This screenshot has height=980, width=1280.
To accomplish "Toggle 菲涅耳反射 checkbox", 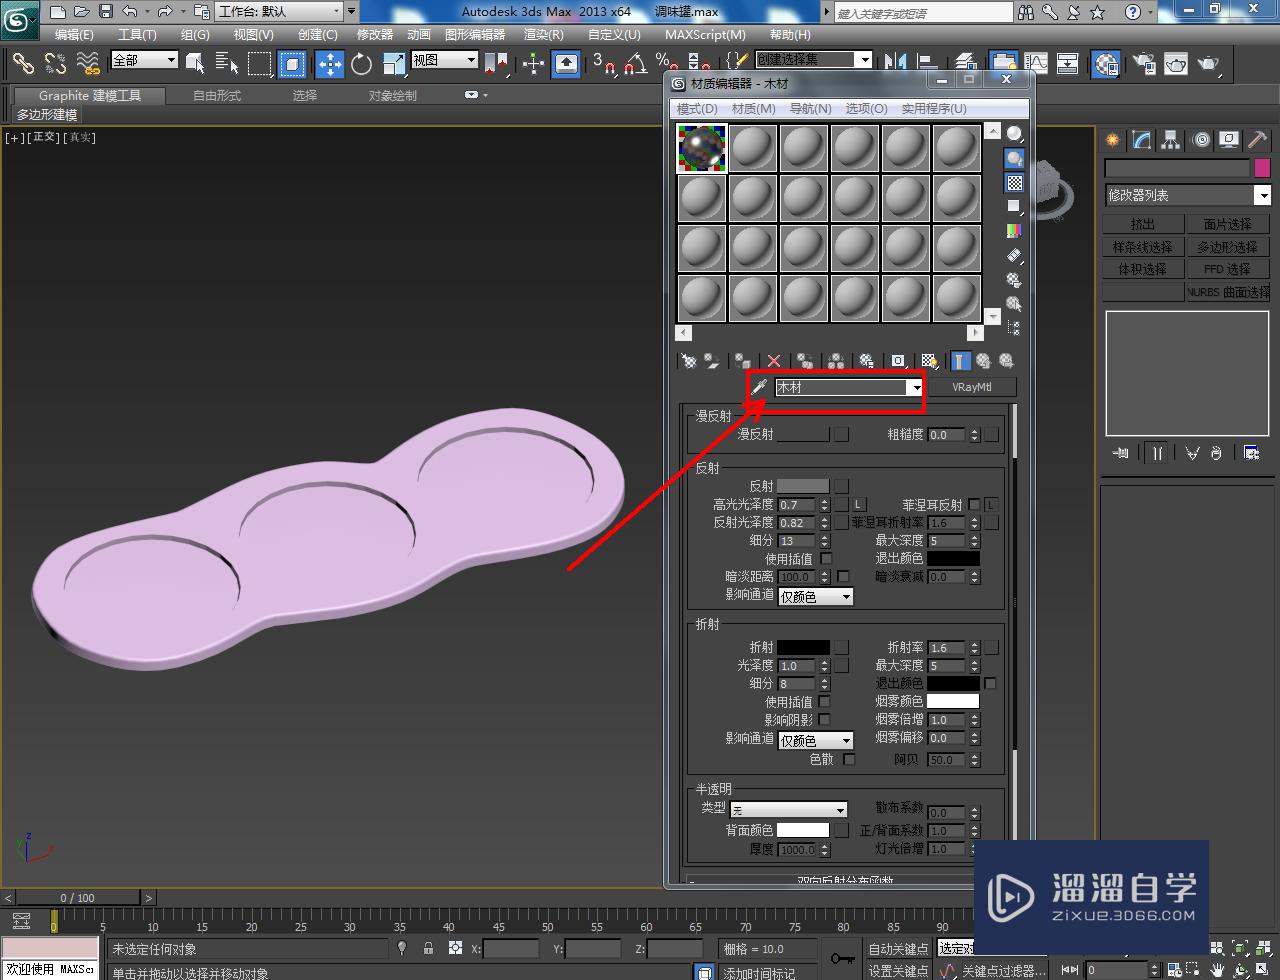I will point(974,505).
